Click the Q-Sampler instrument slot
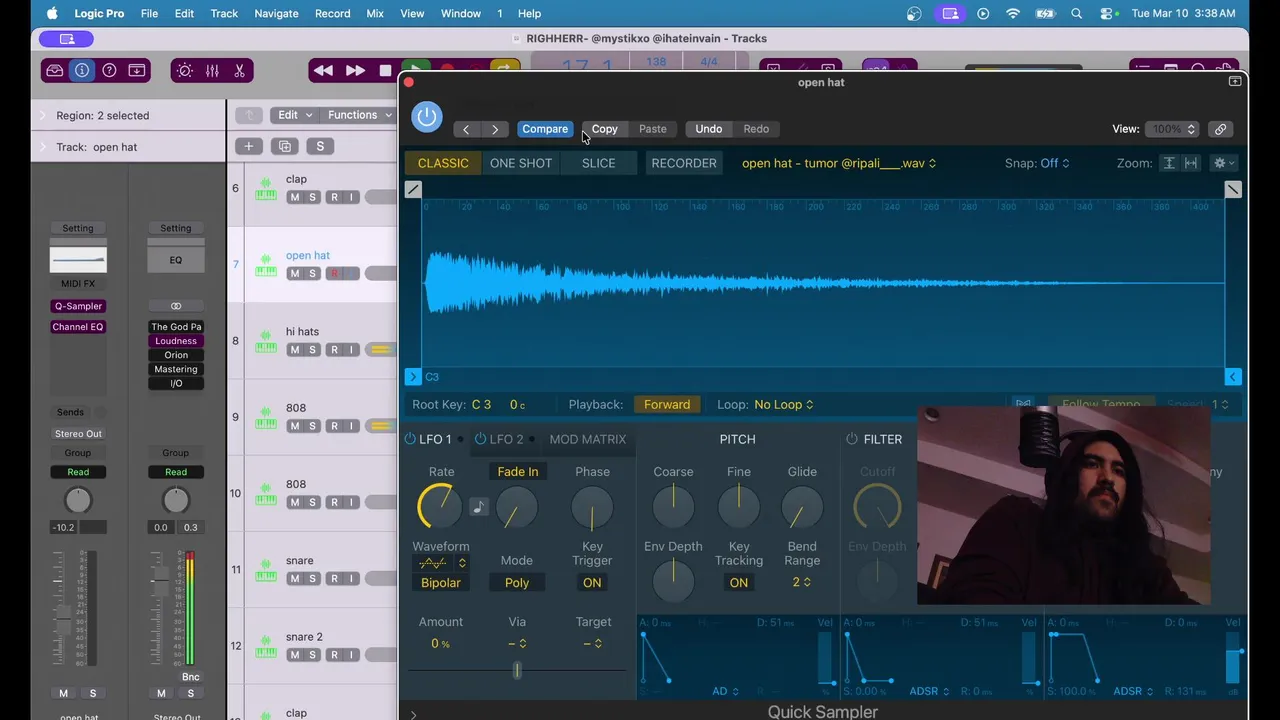 click(x=78, y=306)
